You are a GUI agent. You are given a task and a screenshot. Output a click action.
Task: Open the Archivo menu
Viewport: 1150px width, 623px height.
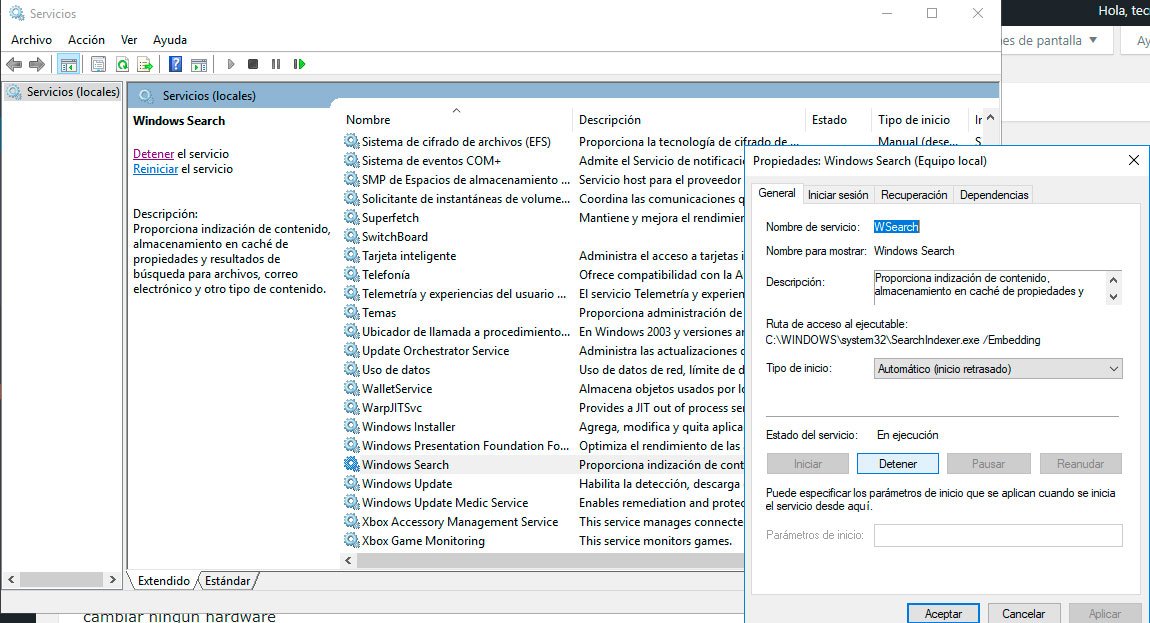[x=32, y=40]
